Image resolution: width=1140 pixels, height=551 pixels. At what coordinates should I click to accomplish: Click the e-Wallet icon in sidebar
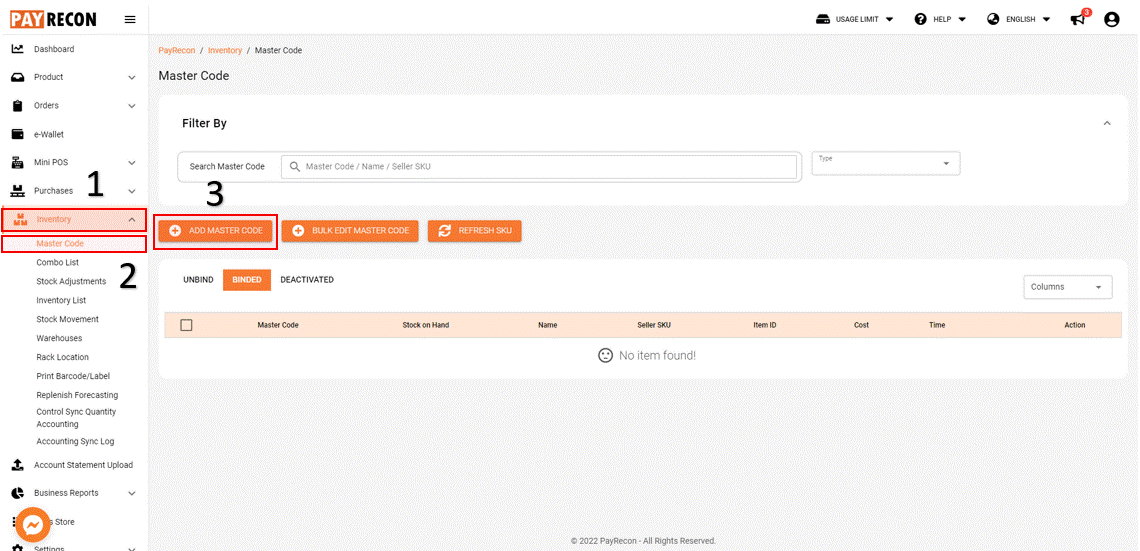click(18, 134)
